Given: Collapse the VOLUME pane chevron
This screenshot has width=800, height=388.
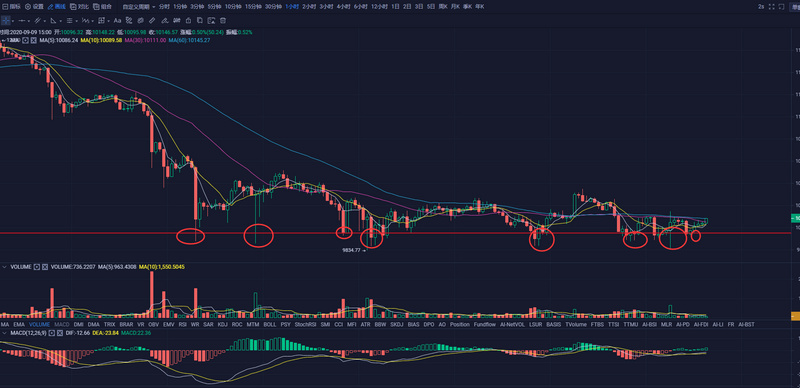Looking at the screenshot, I should (x=4, y=267).
